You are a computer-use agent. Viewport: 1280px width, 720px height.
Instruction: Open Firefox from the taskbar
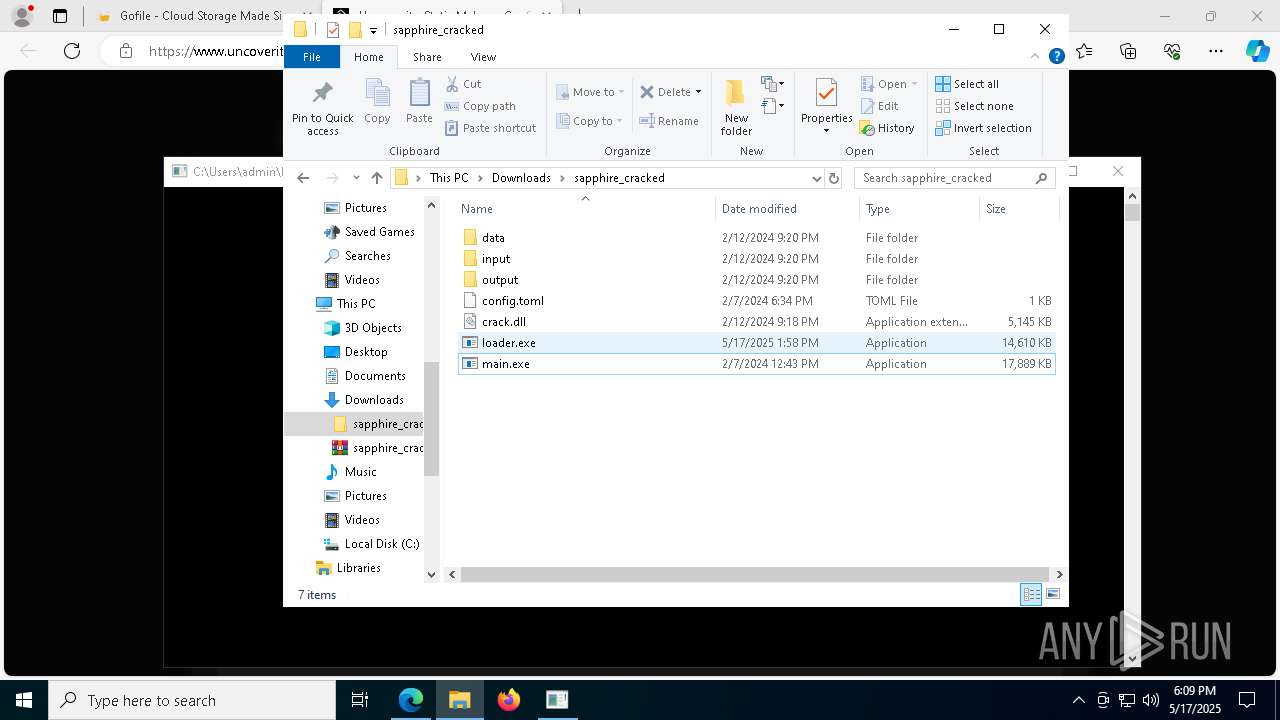pyautogui.click(x=509, y=700)
